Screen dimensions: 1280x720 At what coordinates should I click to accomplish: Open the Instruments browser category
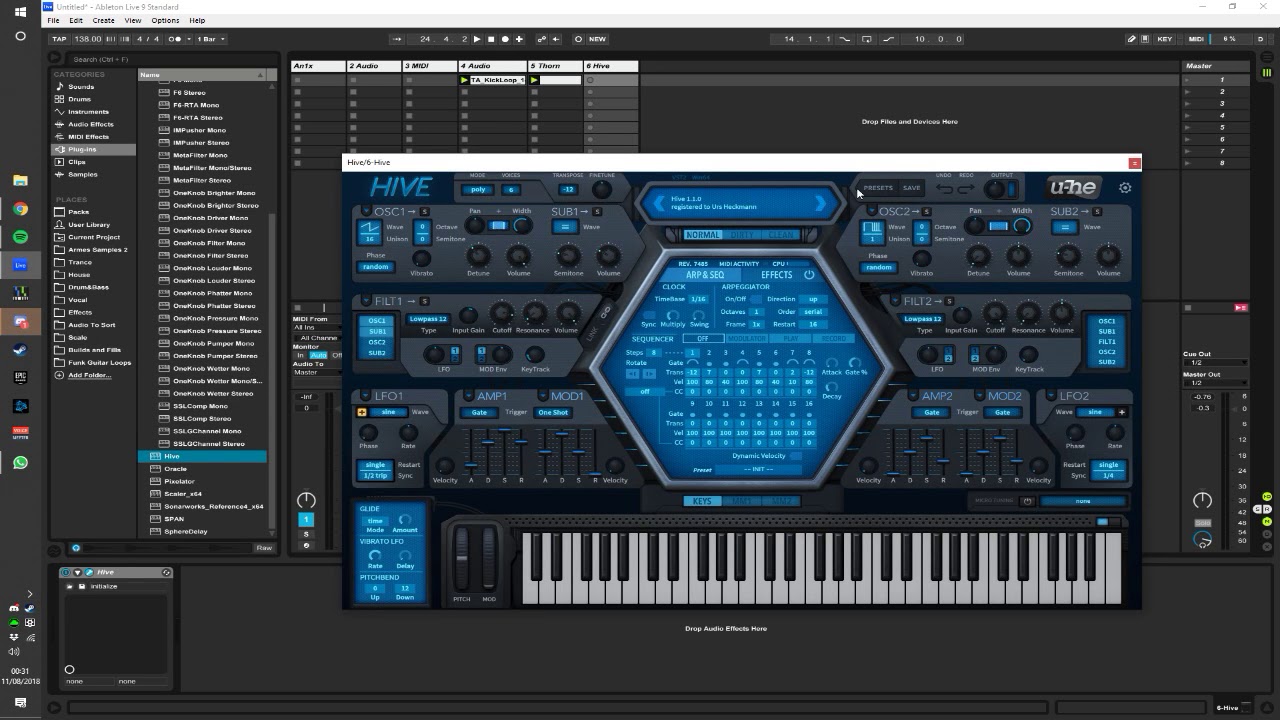(88, 112)
